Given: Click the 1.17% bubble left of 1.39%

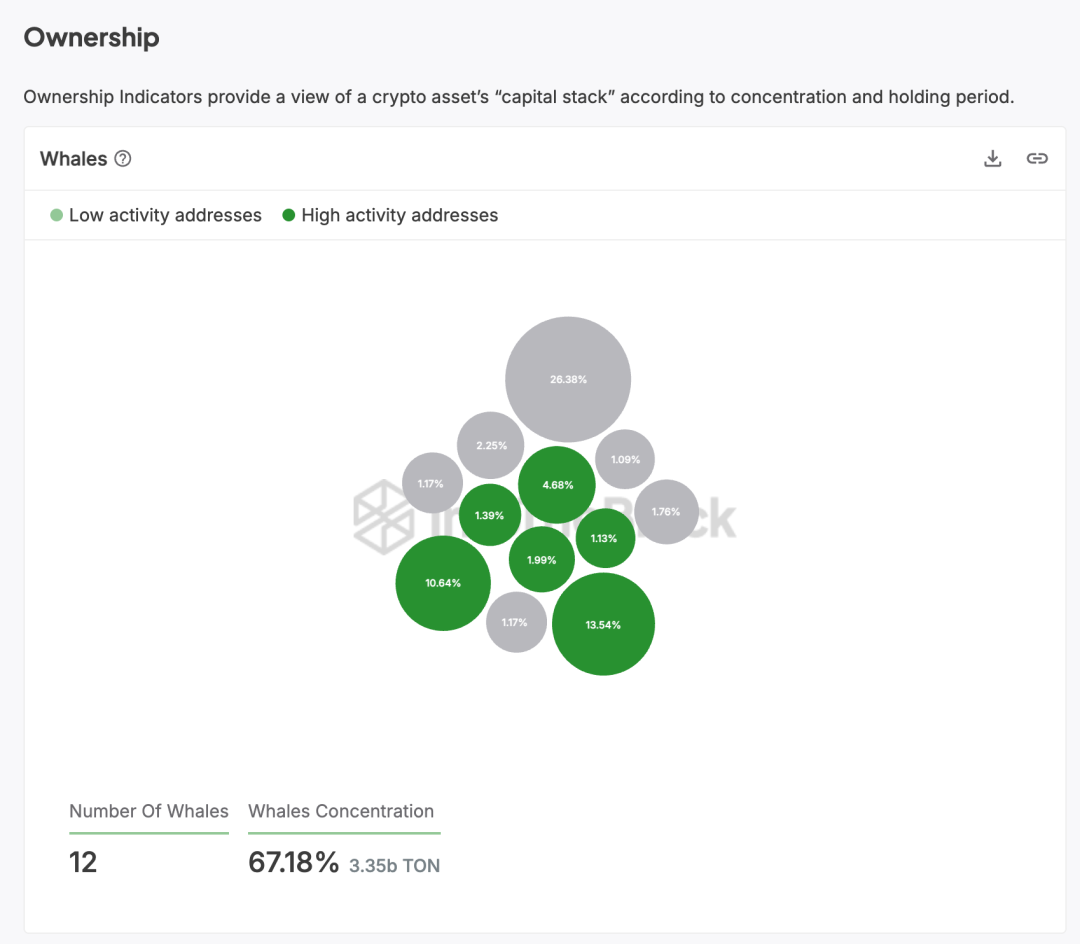Looking at the screenshot, I should tap(431, 483).
